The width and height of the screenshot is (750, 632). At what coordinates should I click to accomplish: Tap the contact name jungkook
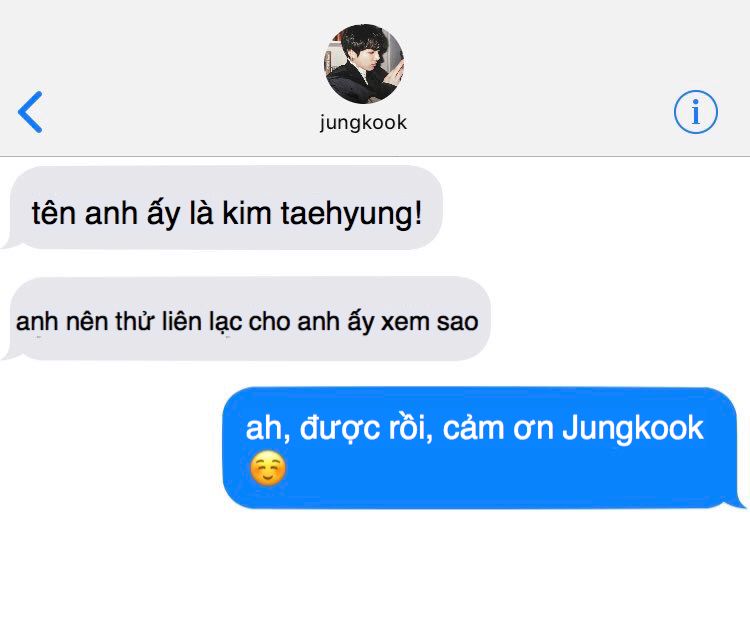[x=364, y=122]
